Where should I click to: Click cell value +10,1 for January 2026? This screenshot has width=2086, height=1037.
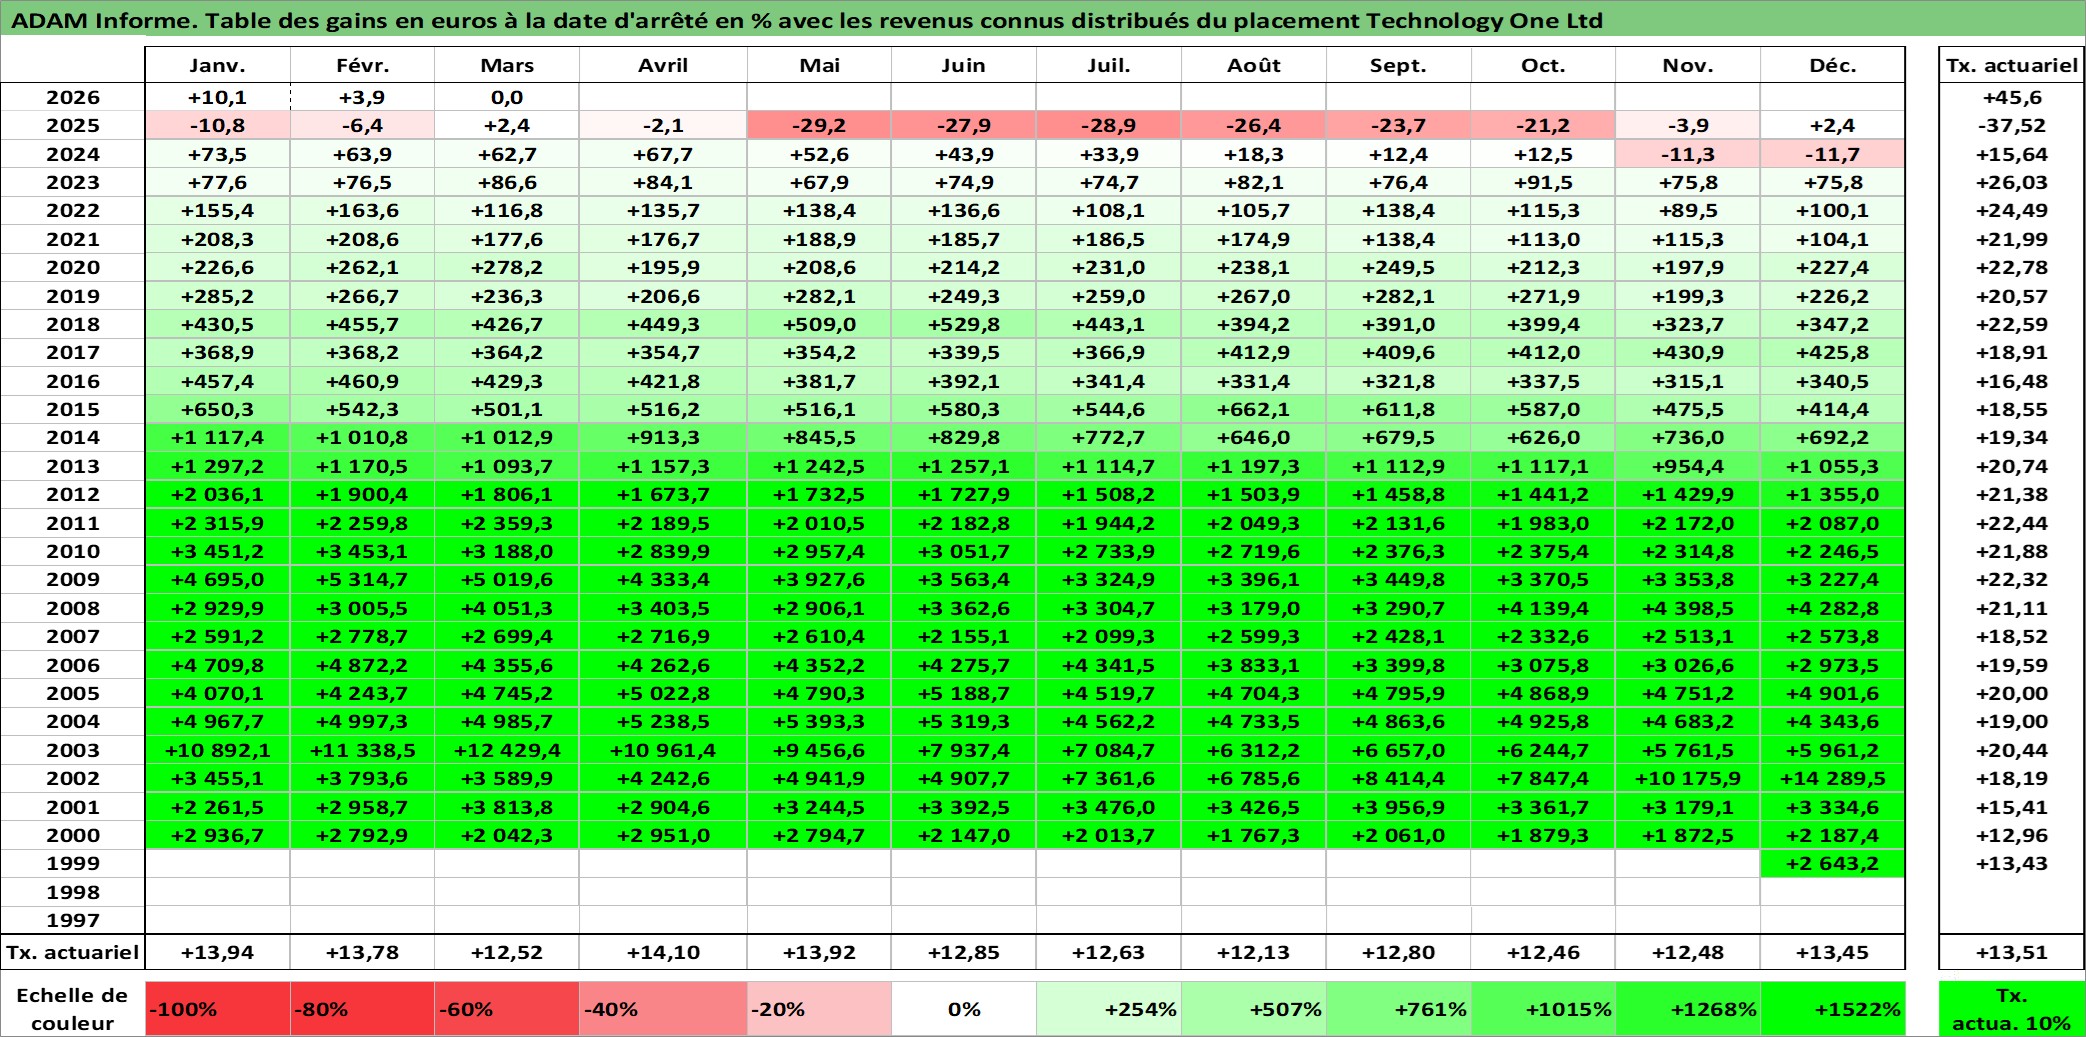218,97
